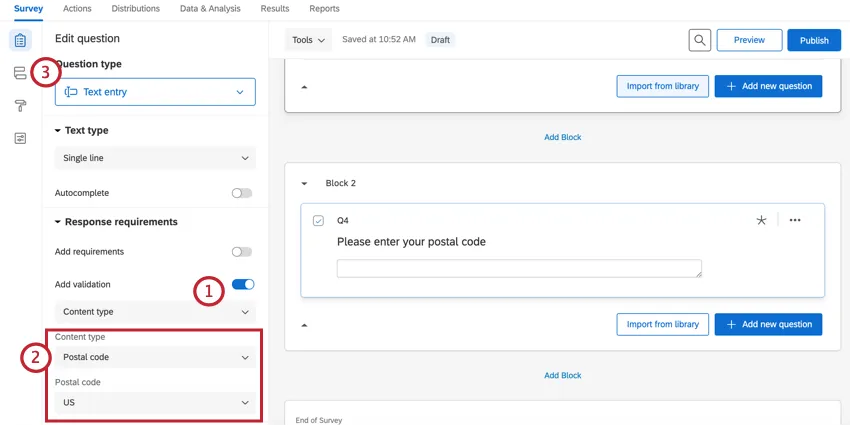Click the 'Saved at 10:52 AM' status text
Image resolution: width=850 pixels, height=427 pixels.
point(379,40)
